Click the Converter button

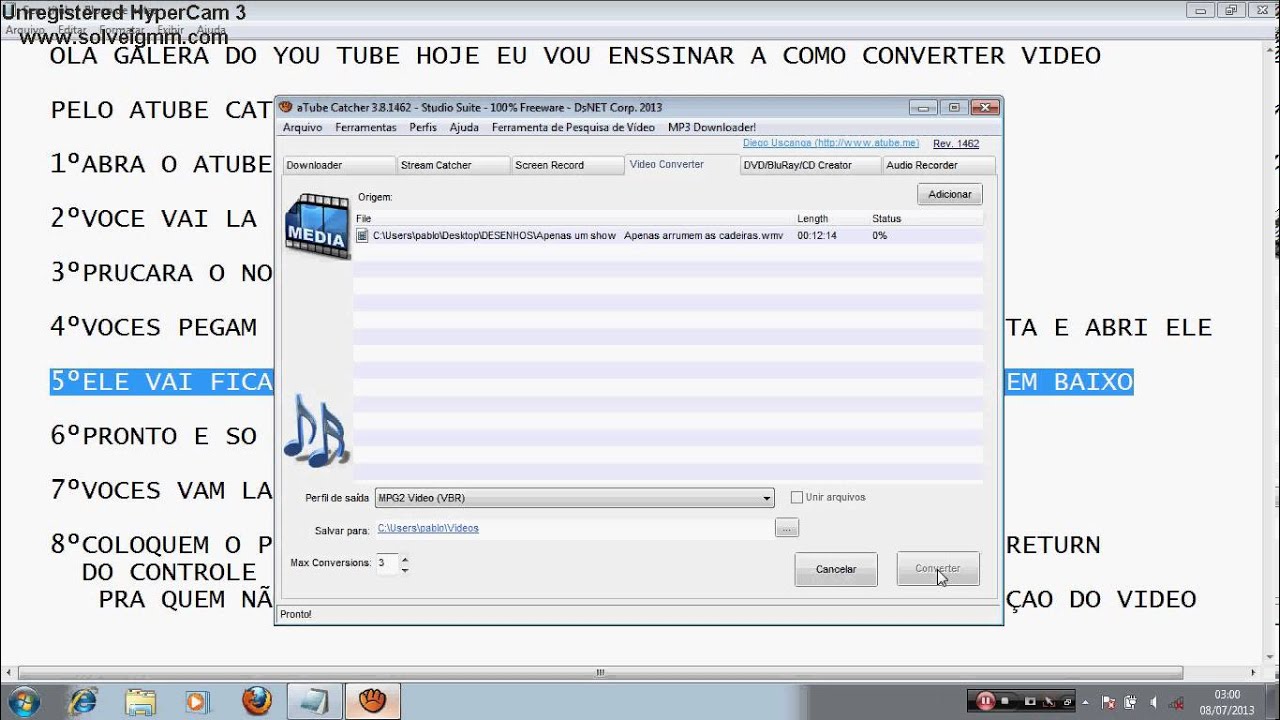(938, 569)
